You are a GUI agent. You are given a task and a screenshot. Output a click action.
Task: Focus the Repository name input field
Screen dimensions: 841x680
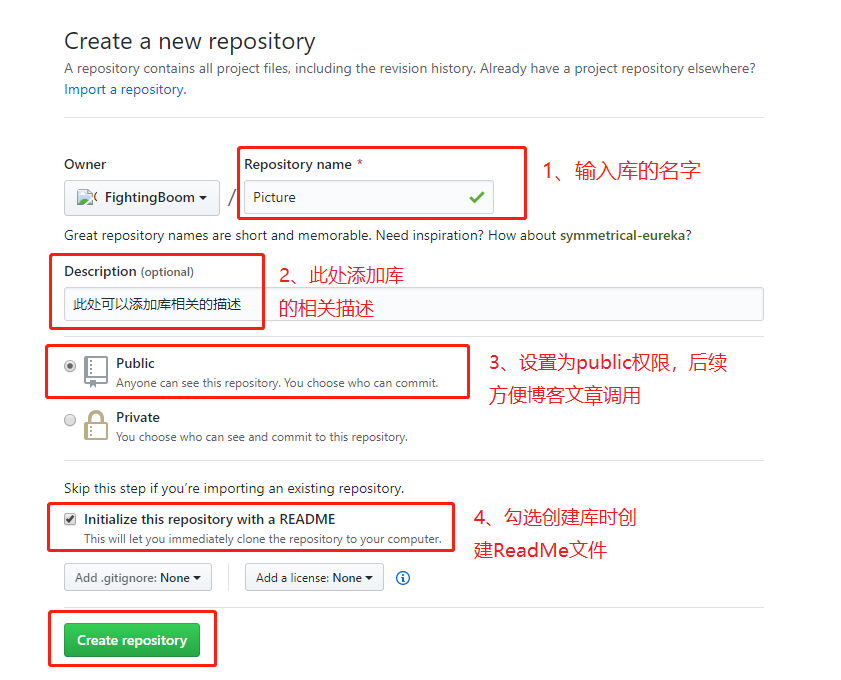[369, 197]
